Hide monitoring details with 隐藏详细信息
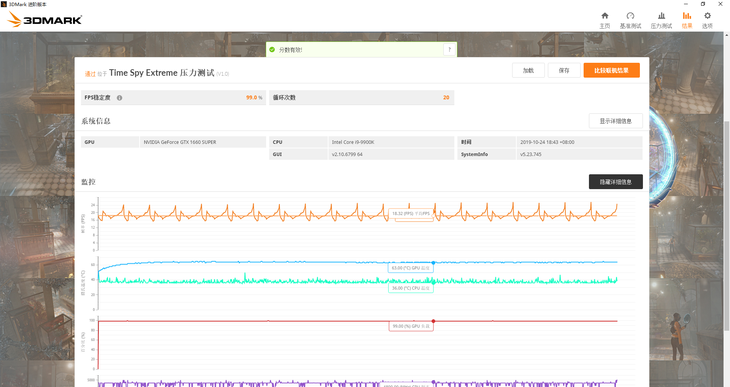The image size is (730, 387). click(x=615, y=182)
